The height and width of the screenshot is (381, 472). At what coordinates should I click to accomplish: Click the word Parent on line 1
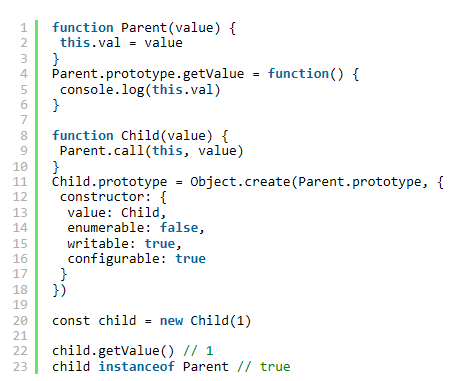tap(144, 28)
